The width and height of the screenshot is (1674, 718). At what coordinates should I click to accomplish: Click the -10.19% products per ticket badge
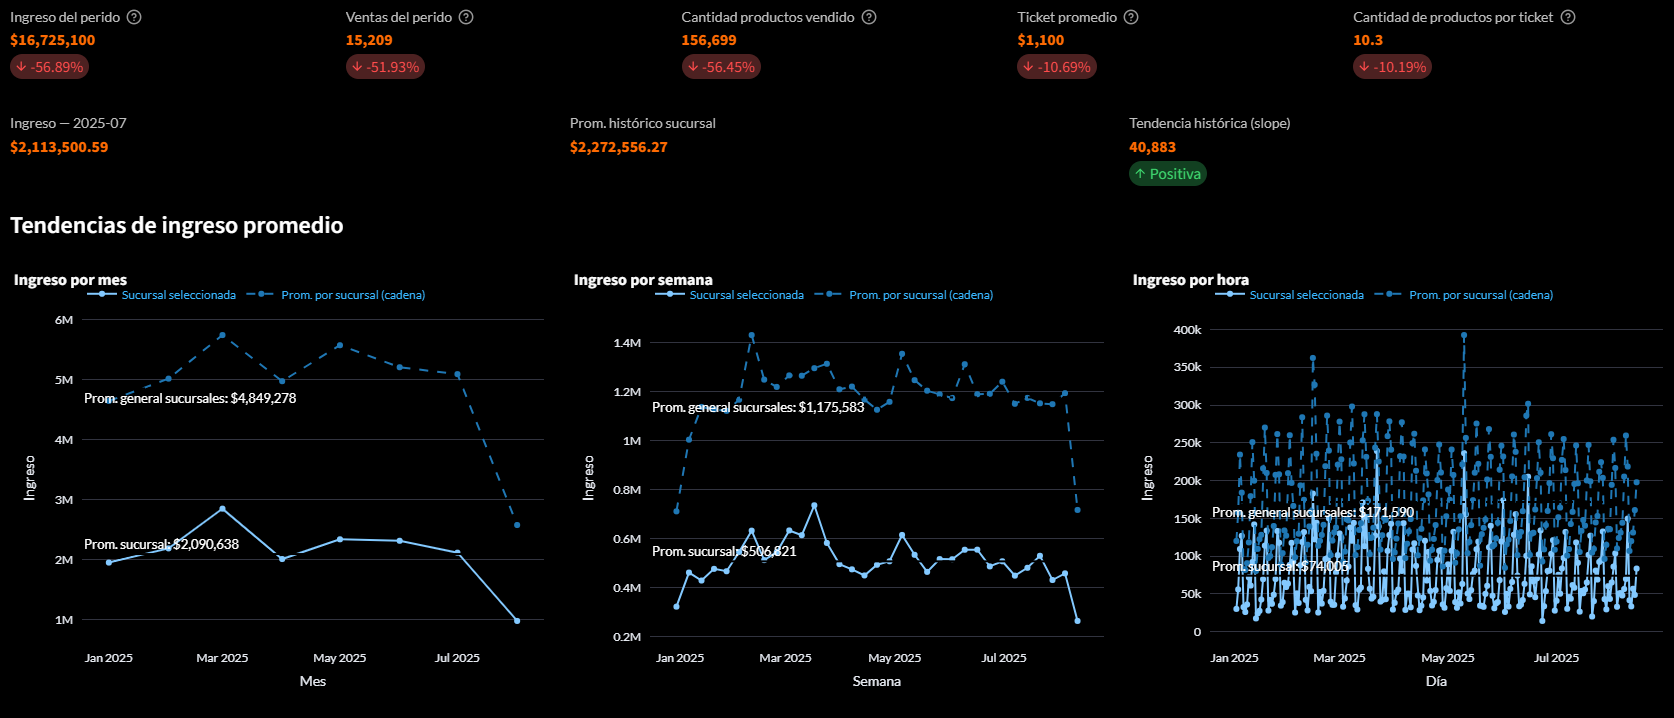tap(1392, 67)
